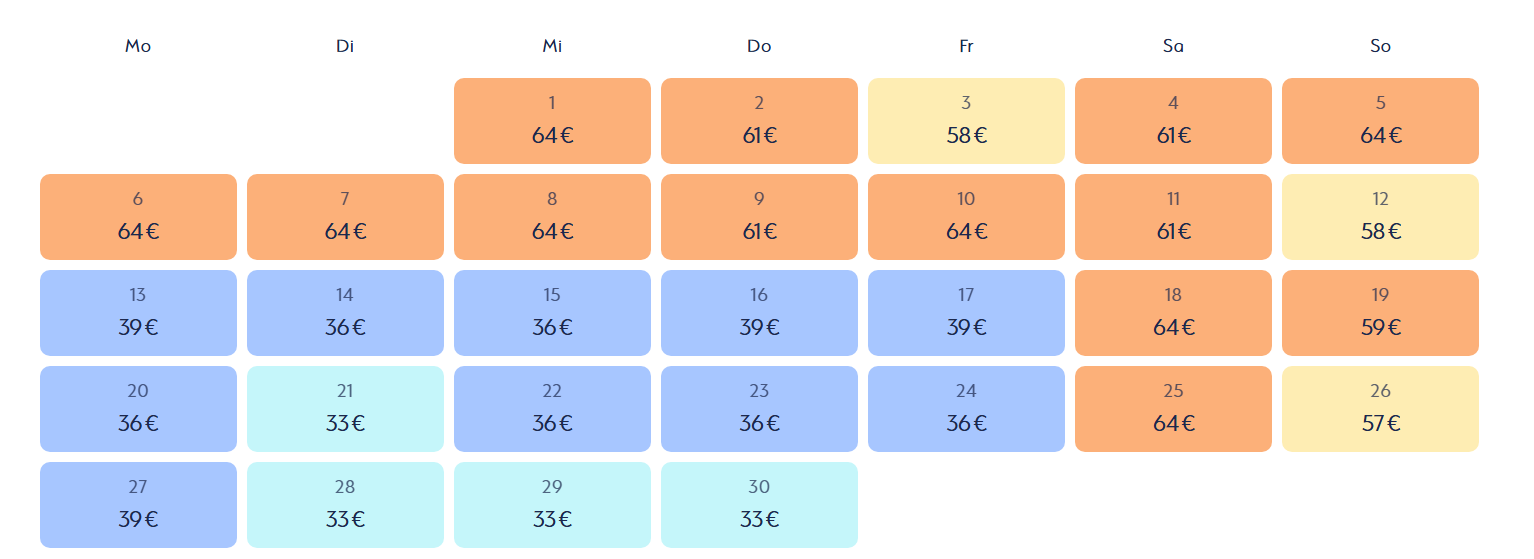The height and width of the screenshot is (559, 1534).
Task: Choose Friday the 3rd for 58 €
Action: [966, 121]
